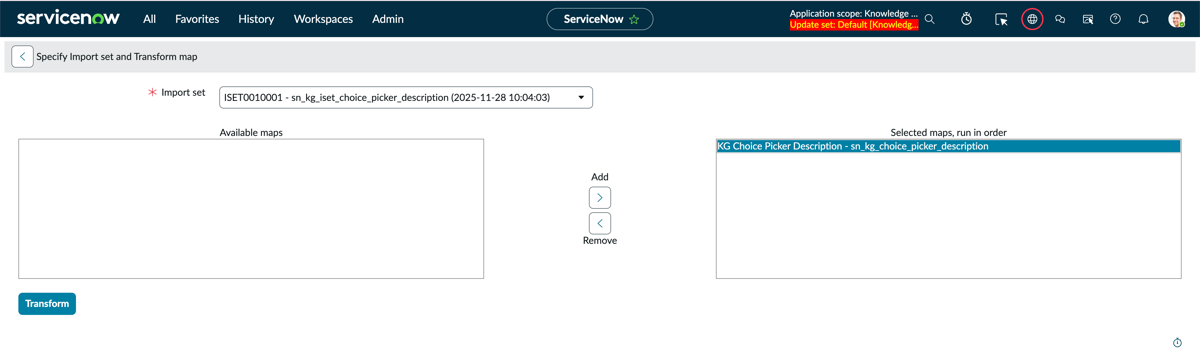Click the window-with-cursor icon near help
1200x360 pixels.
1088,19
